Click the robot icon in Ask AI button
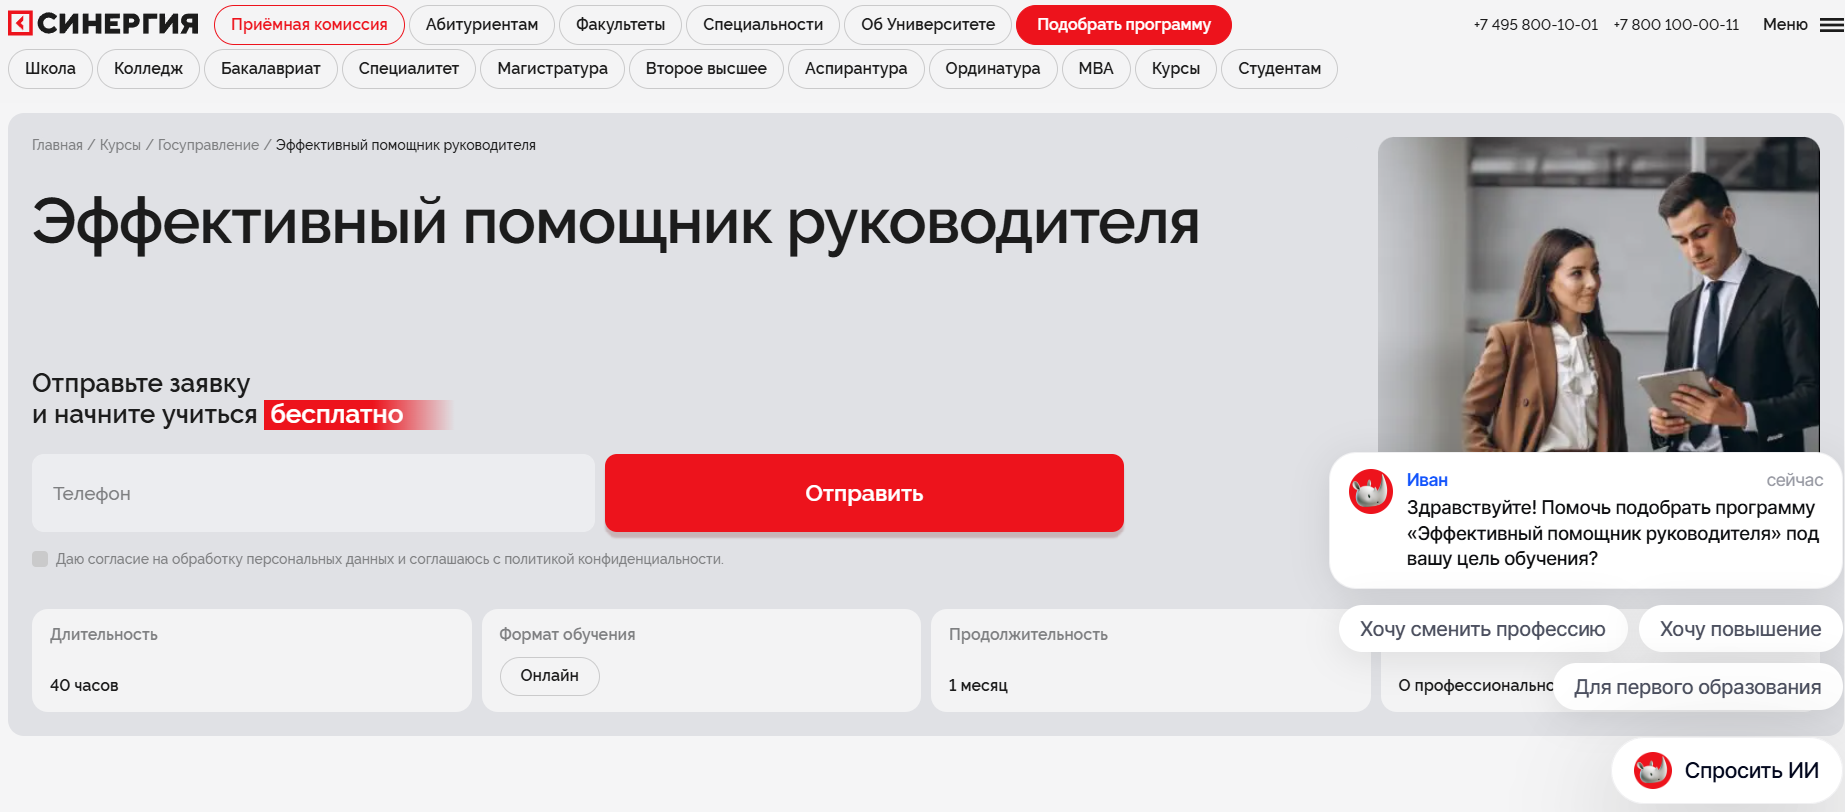The height and width of the screenshot is (812, 1845). click(1652, 770)
